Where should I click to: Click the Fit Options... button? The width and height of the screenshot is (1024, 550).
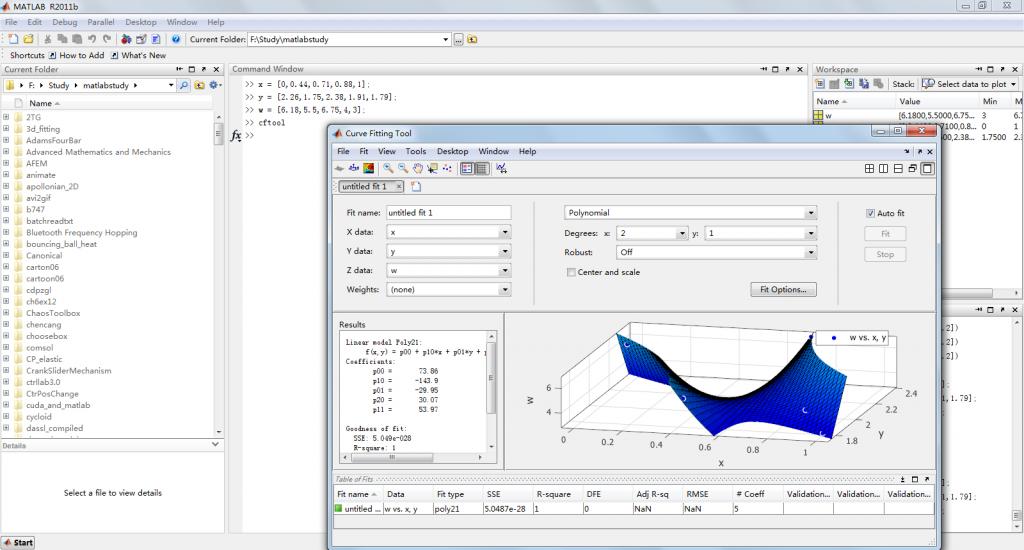click(782, 290)
